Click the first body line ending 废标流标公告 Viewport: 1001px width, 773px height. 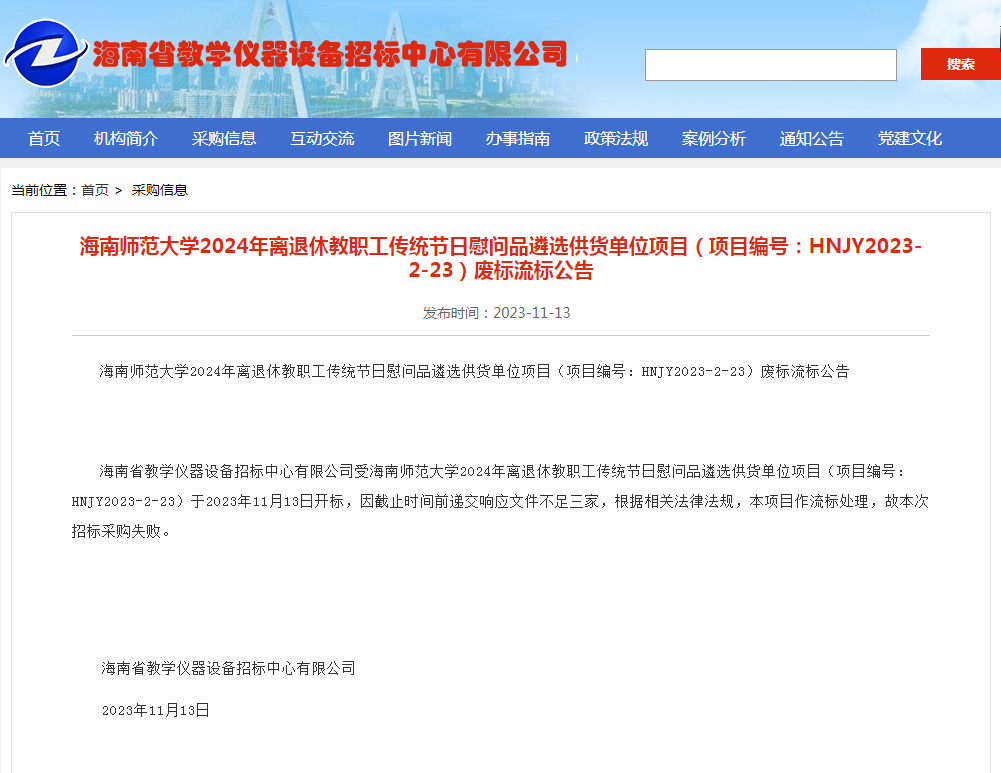coord(474,371)
